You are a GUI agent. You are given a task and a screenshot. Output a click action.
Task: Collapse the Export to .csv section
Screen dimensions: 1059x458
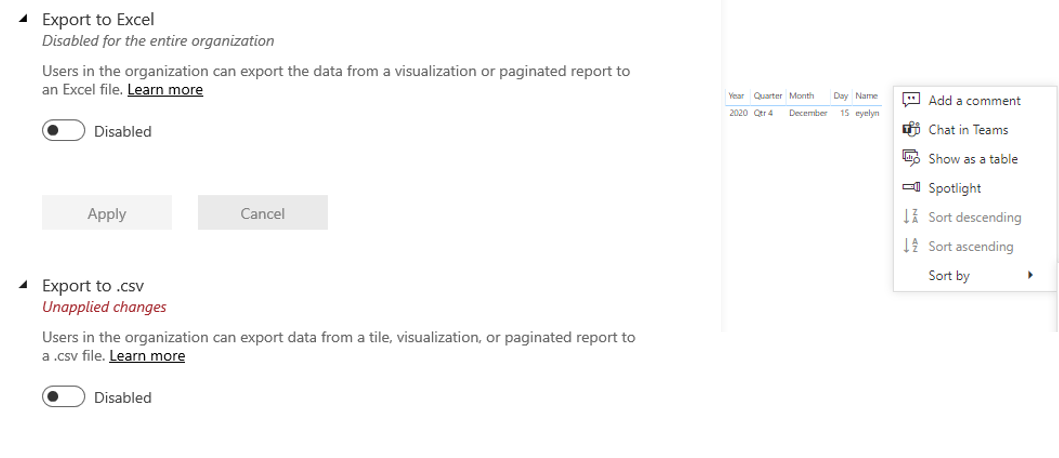(x=24, y=285)
